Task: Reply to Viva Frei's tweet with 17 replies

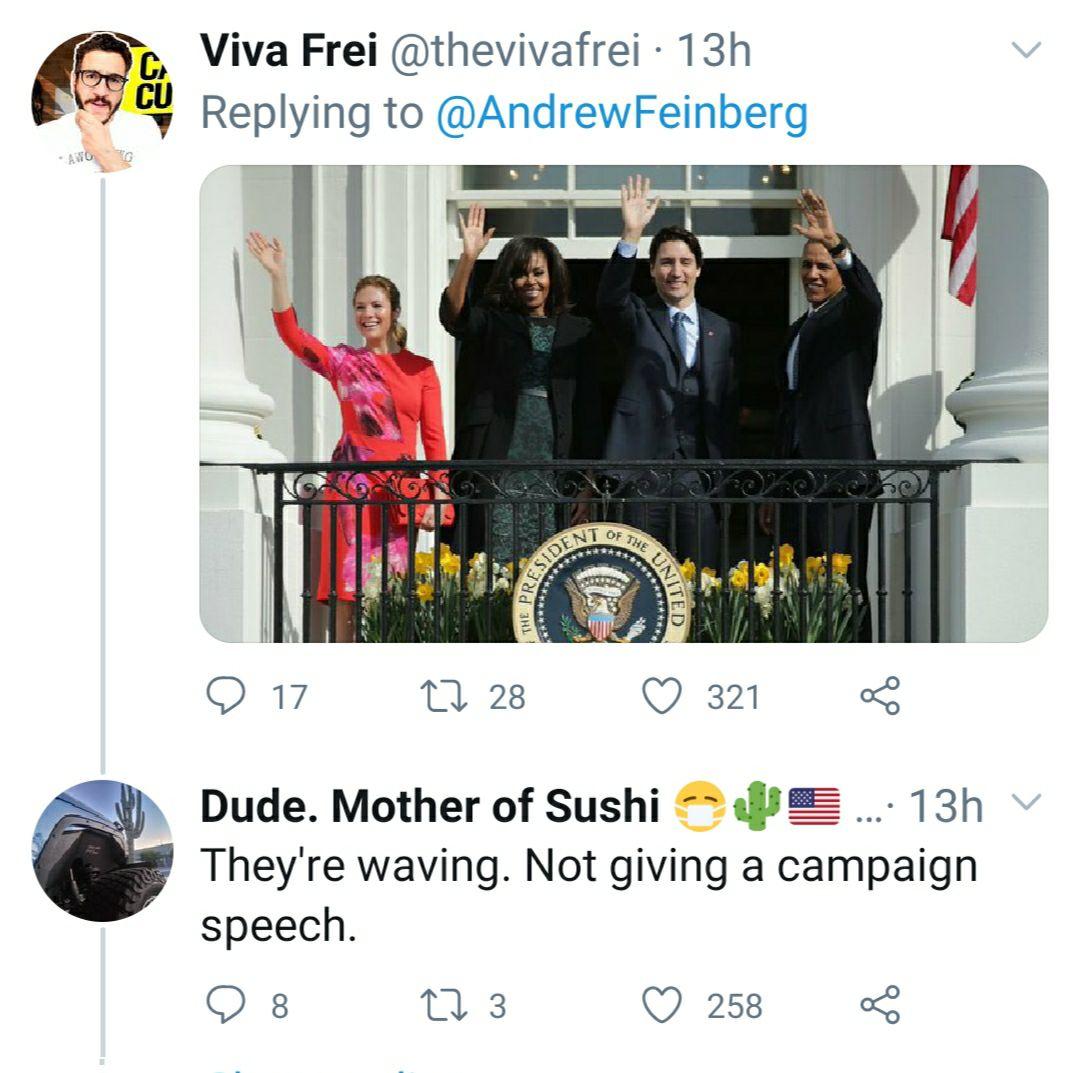Action: pos(226,696)
